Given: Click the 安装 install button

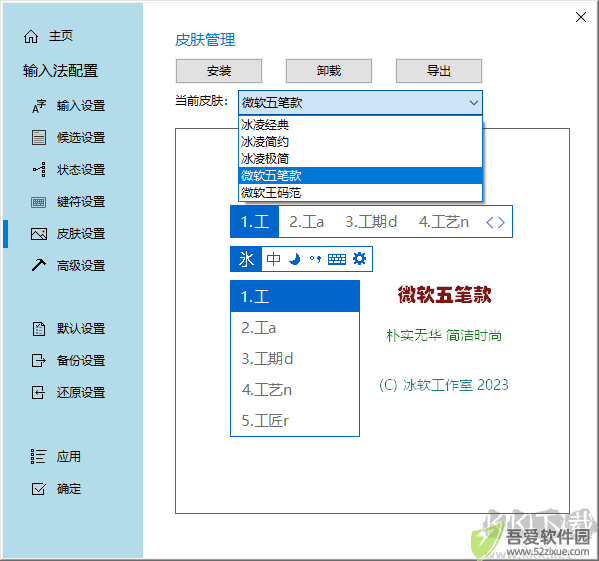Looking at the screenshot, I should (219, 71).
